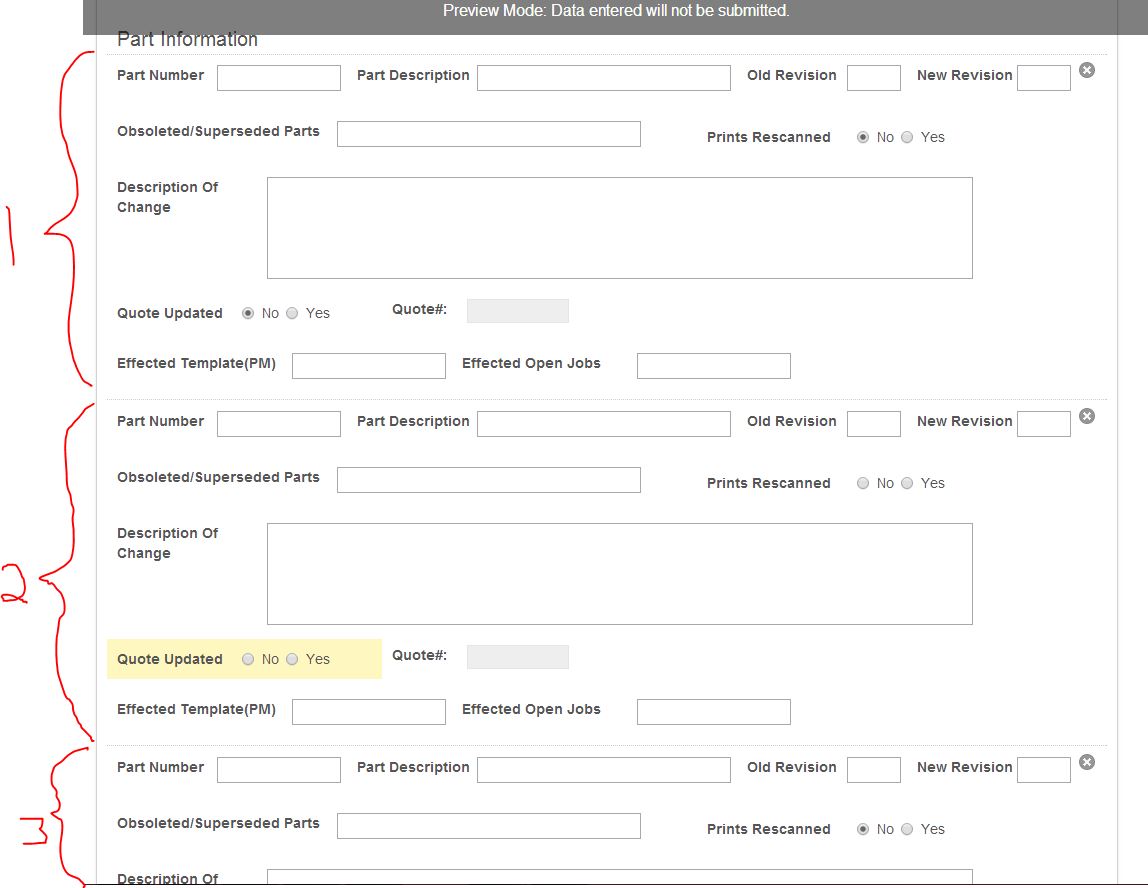
Task: Focus Effected Template(PM) field in first section
Action: [368, 366]
